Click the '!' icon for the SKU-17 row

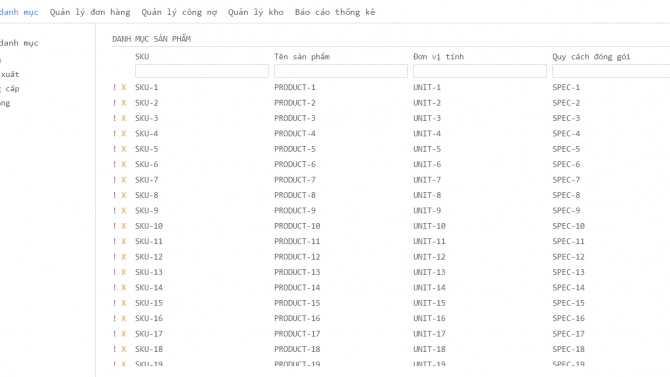point(114,333)
